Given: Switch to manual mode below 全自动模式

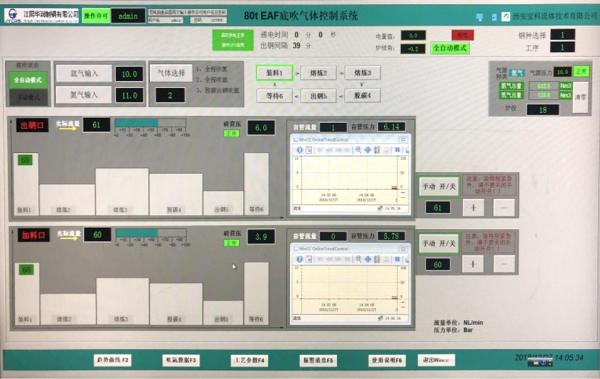Looking at the screenshot, I should pos(28,98).
